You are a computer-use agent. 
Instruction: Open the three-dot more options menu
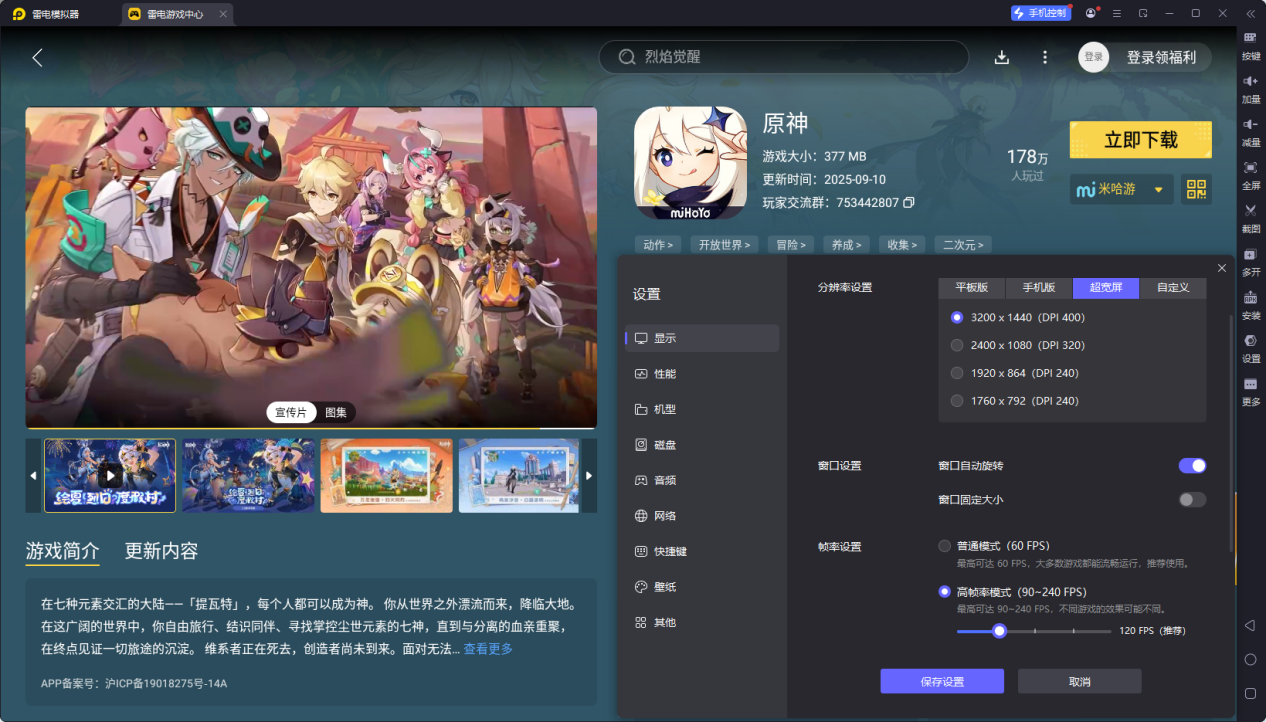(x=1045, y=58)
